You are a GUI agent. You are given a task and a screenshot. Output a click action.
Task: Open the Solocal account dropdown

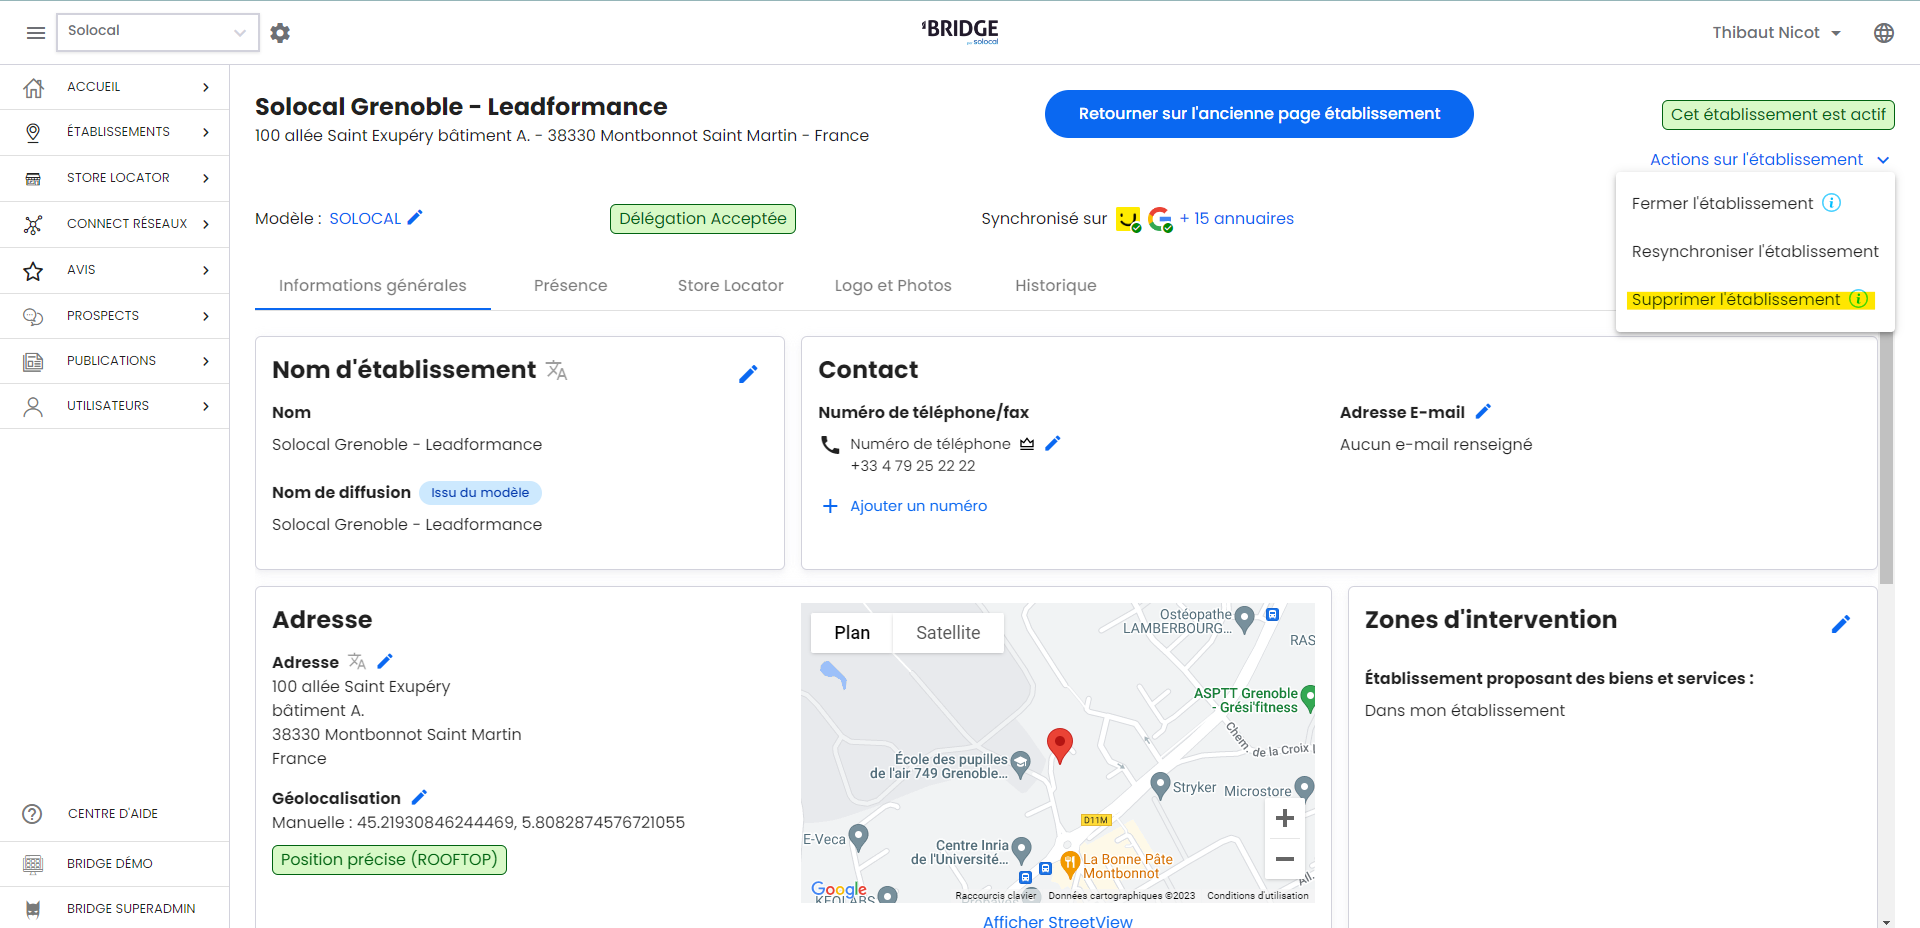pyautogui.click(x=157, y=32)
